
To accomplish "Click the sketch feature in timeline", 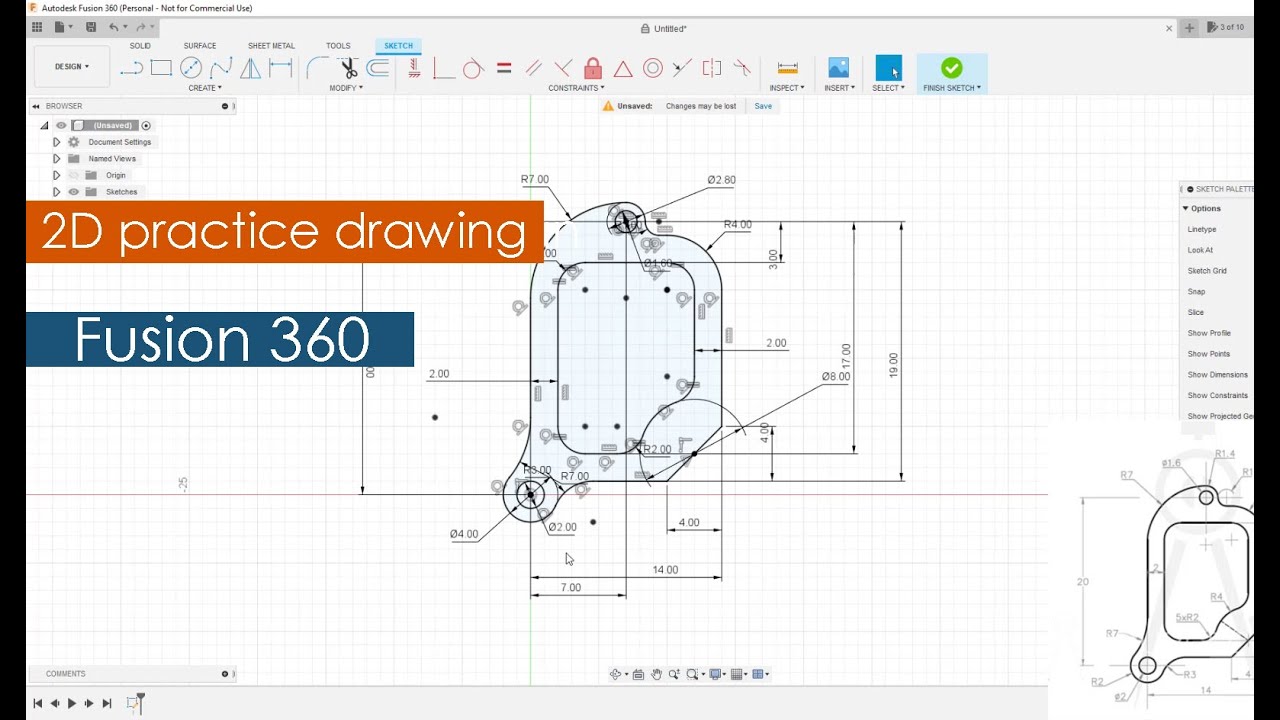I will 132,704.
